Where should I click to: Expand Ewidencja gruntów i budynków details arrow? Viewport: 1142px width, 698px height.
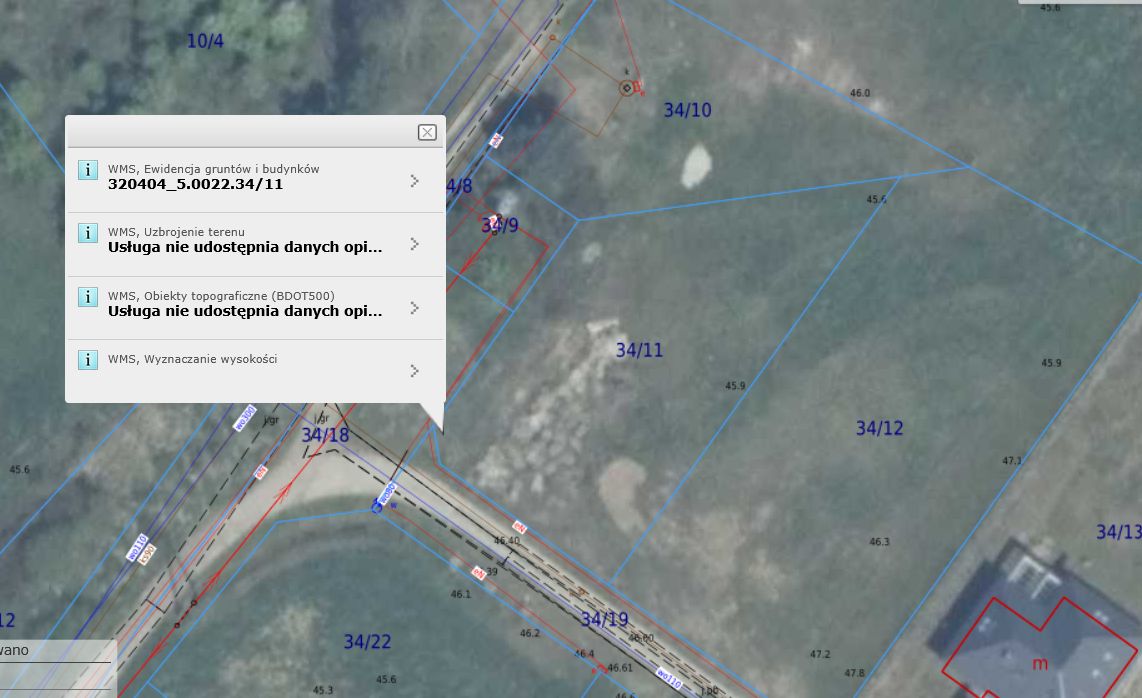[414, 181]
